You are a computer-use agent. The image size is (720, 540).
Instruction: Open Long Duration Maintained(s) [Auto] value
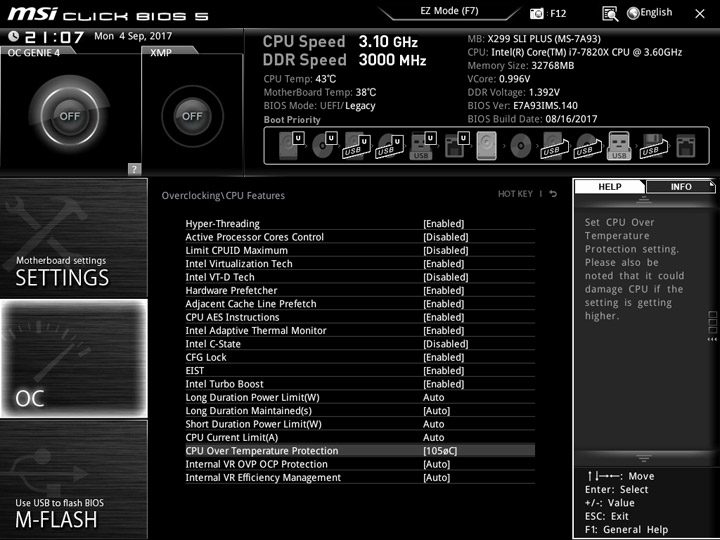(436, 411)
